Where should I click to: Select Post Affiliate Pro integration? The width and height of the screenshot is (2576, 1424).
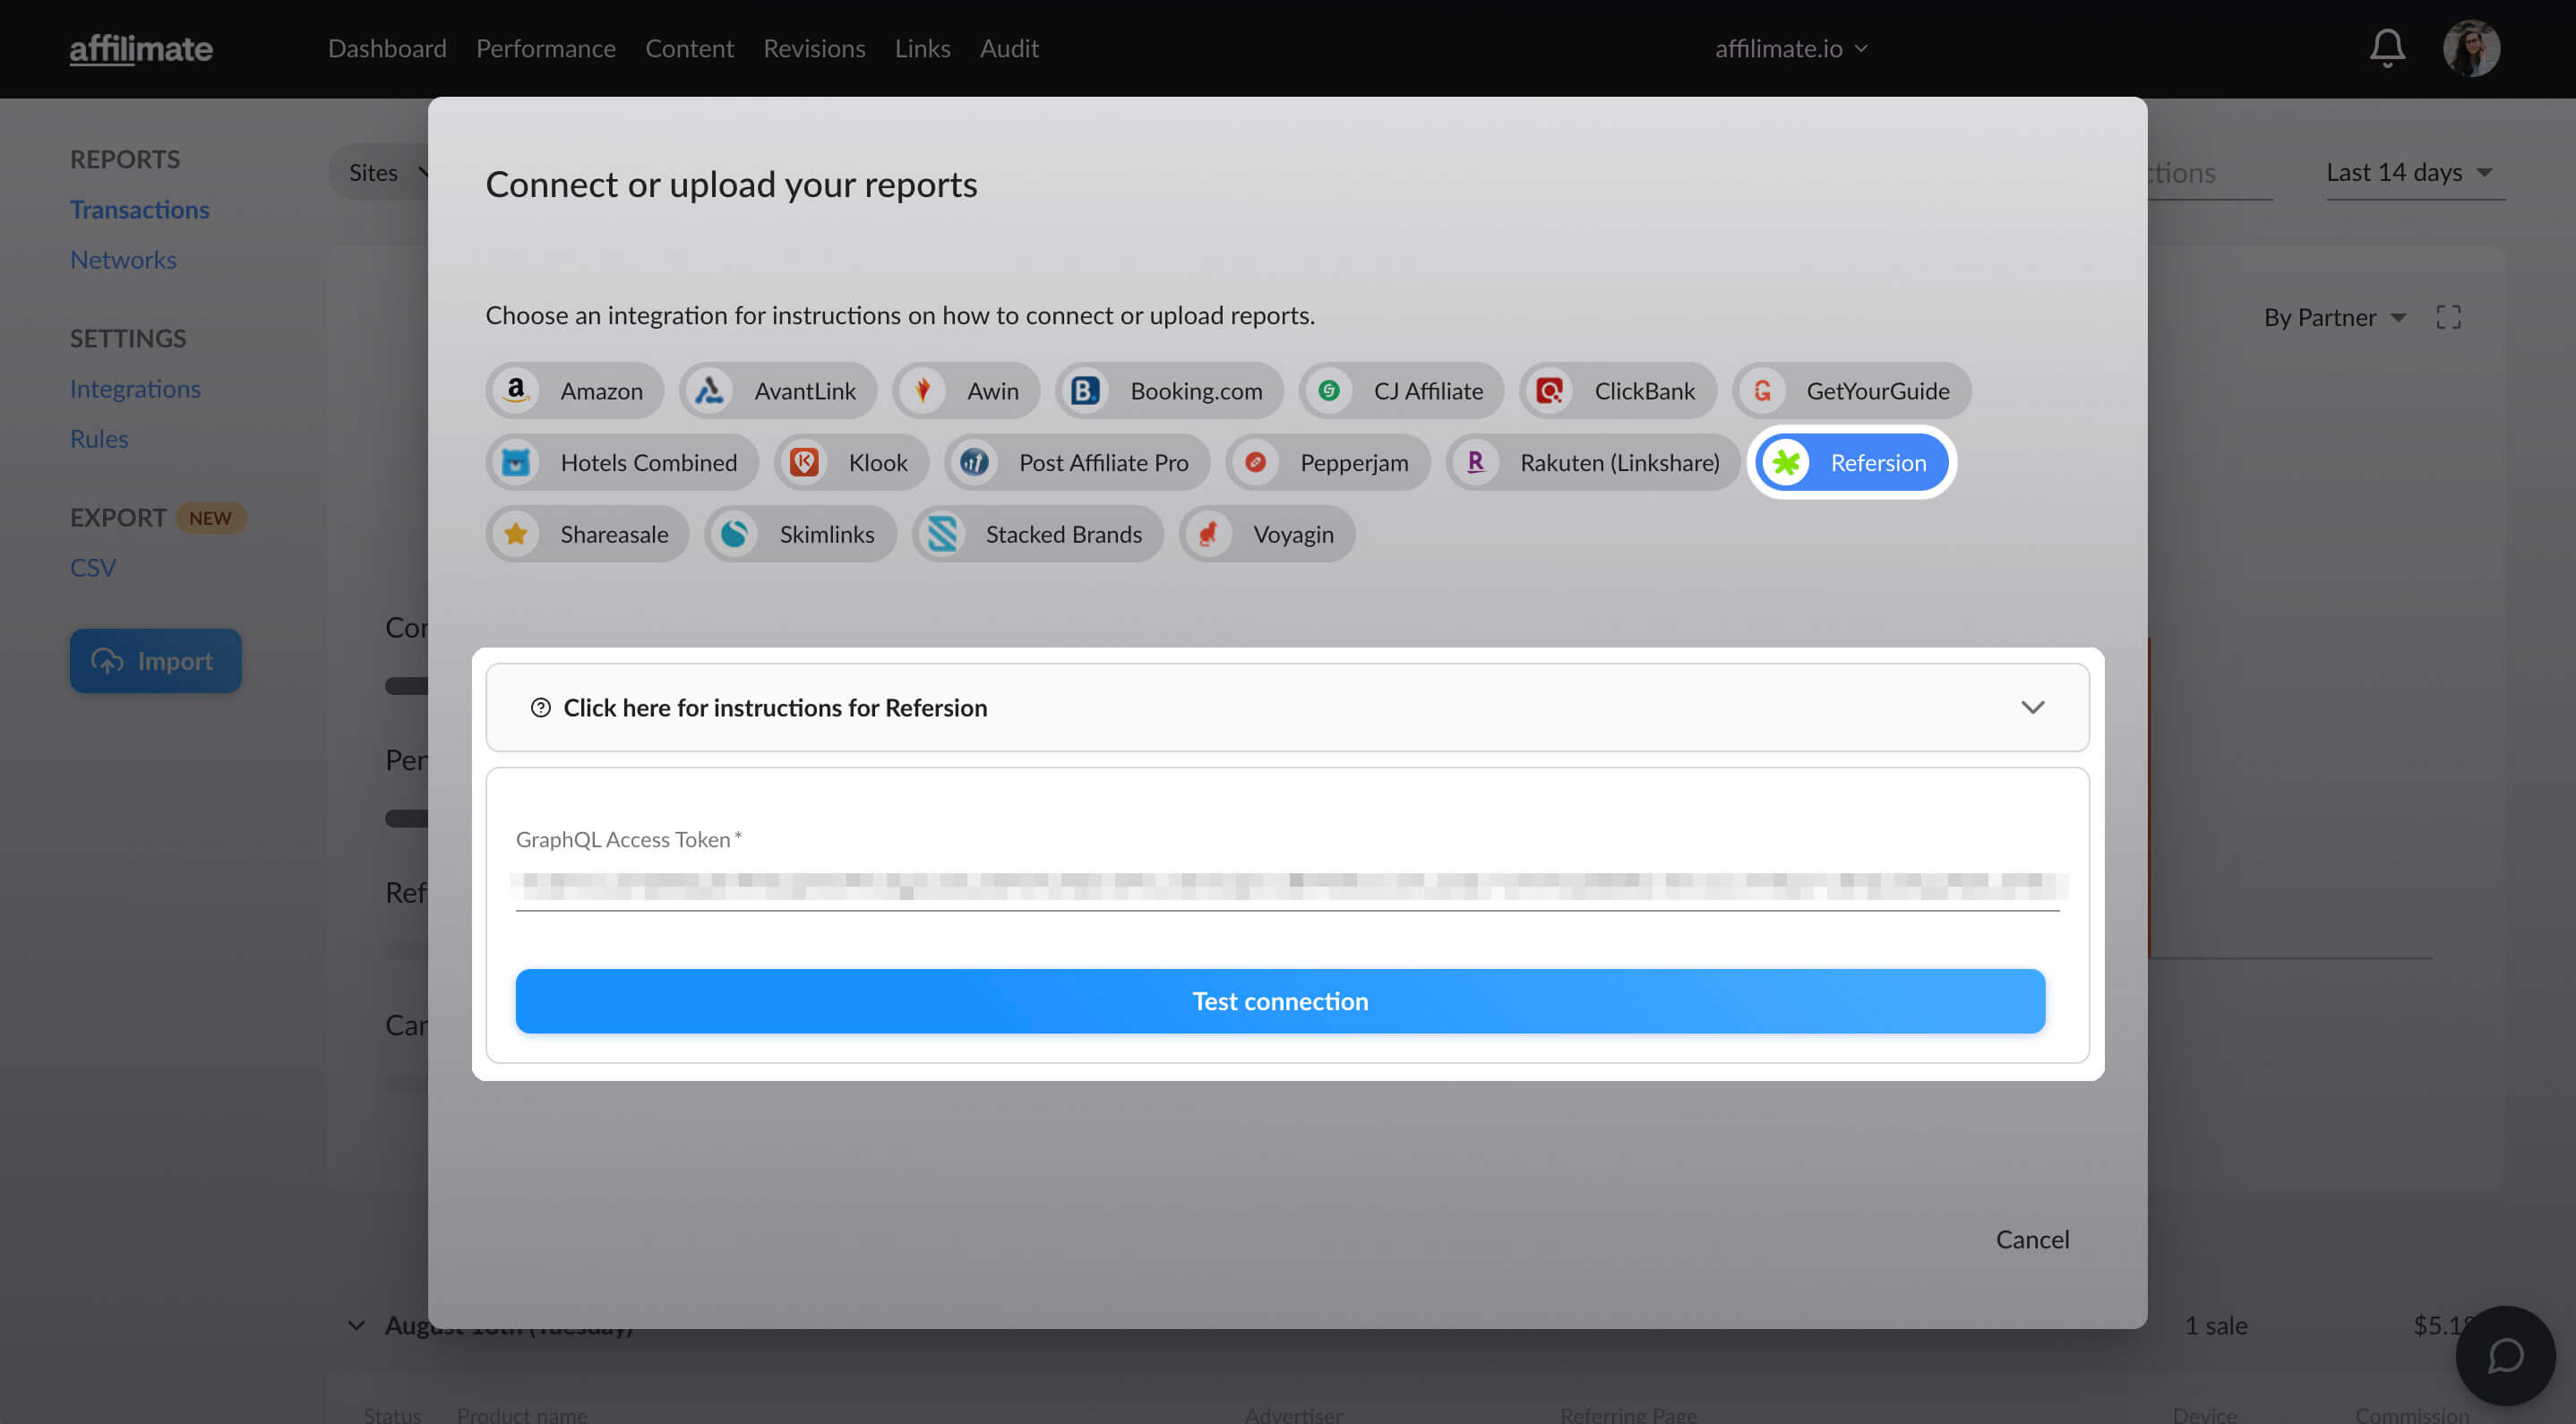click(1077, 462)
